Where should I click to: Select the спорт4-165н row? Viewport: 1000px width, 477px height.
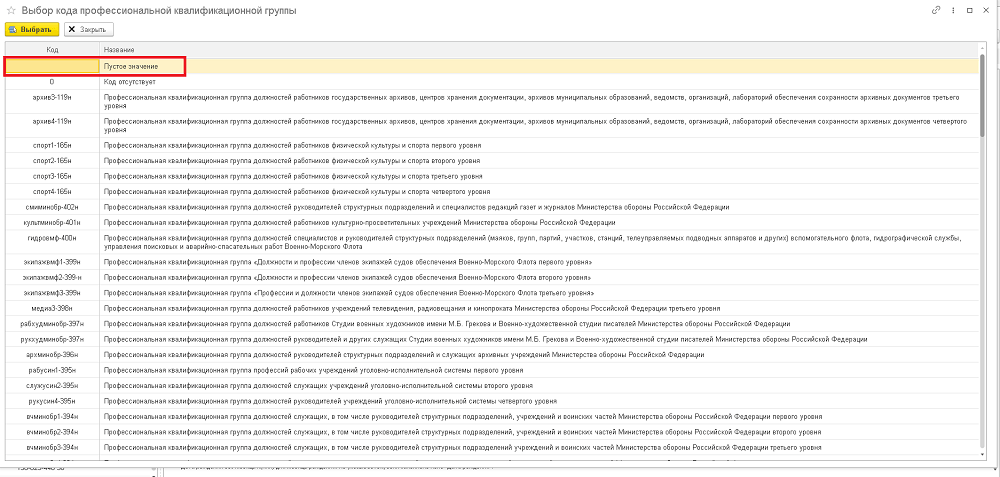point(51,191)
